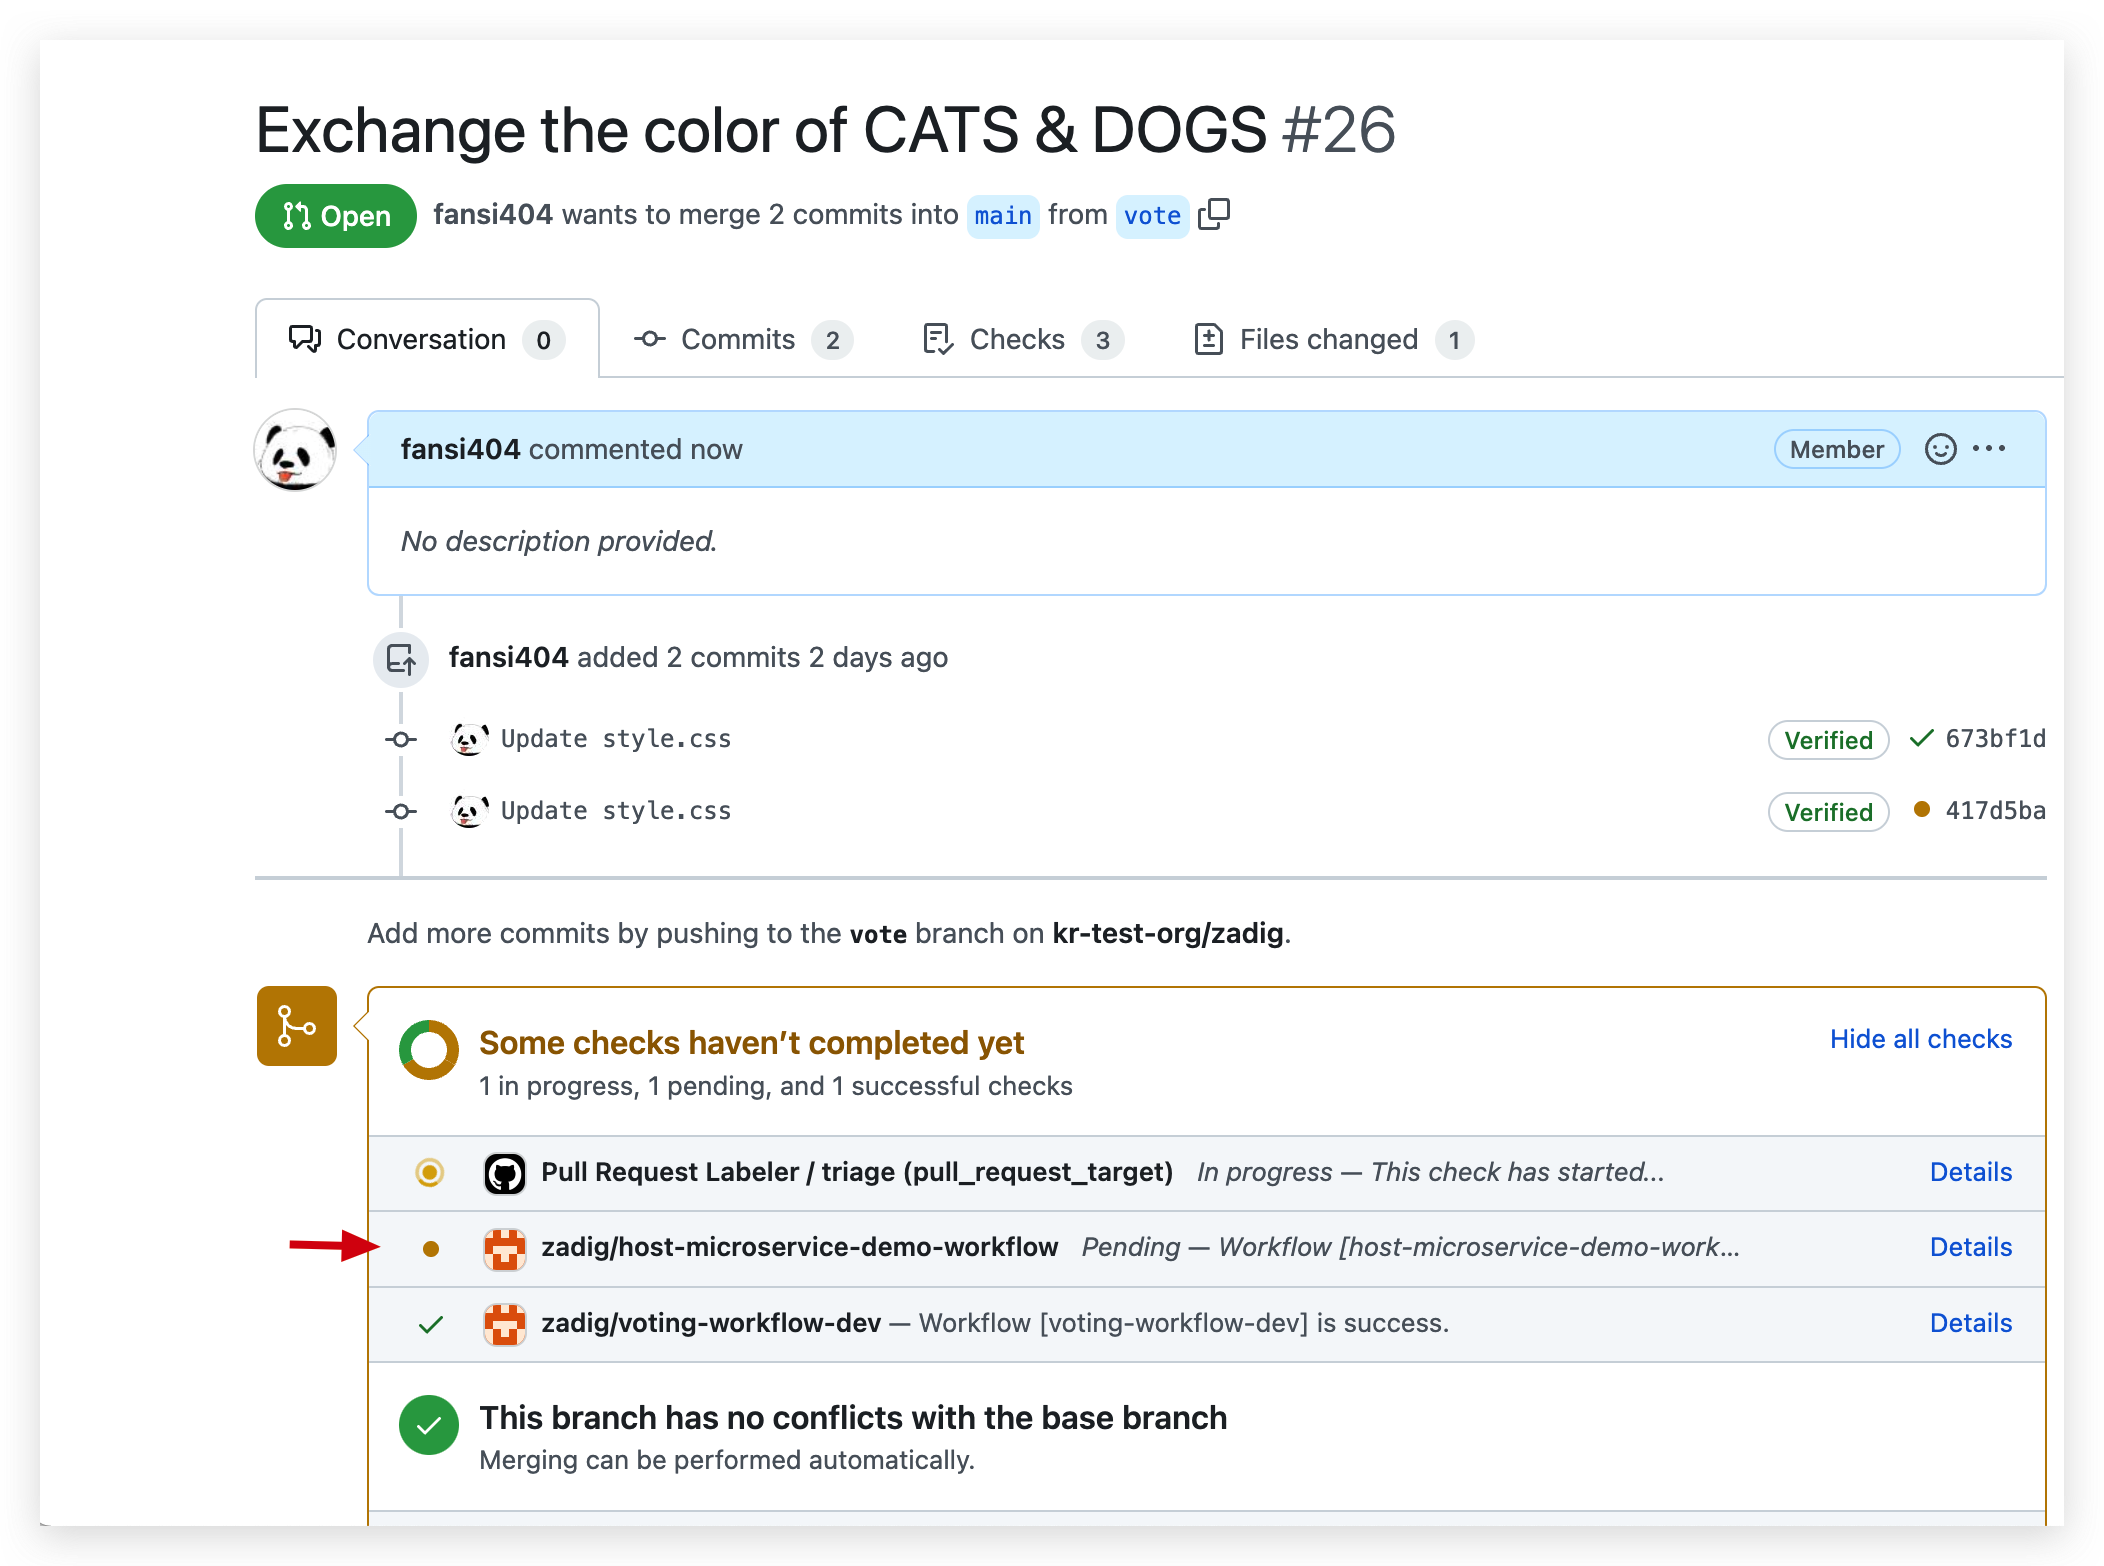Copy the vote branch name icon
The width and height of the screenshot is (2104, 1566).
(x=1214, y=214)
